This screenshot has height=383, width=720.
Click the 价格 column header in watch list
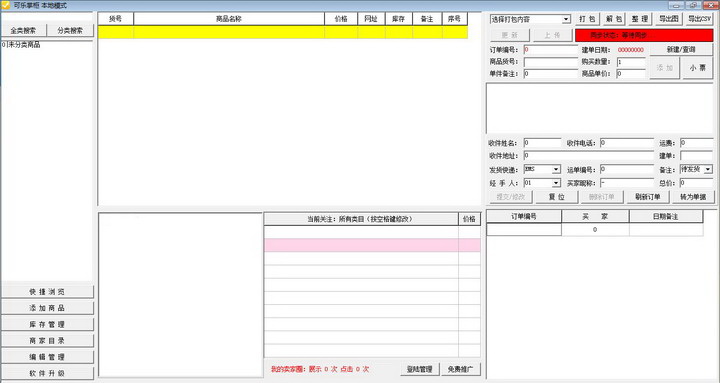469,219
